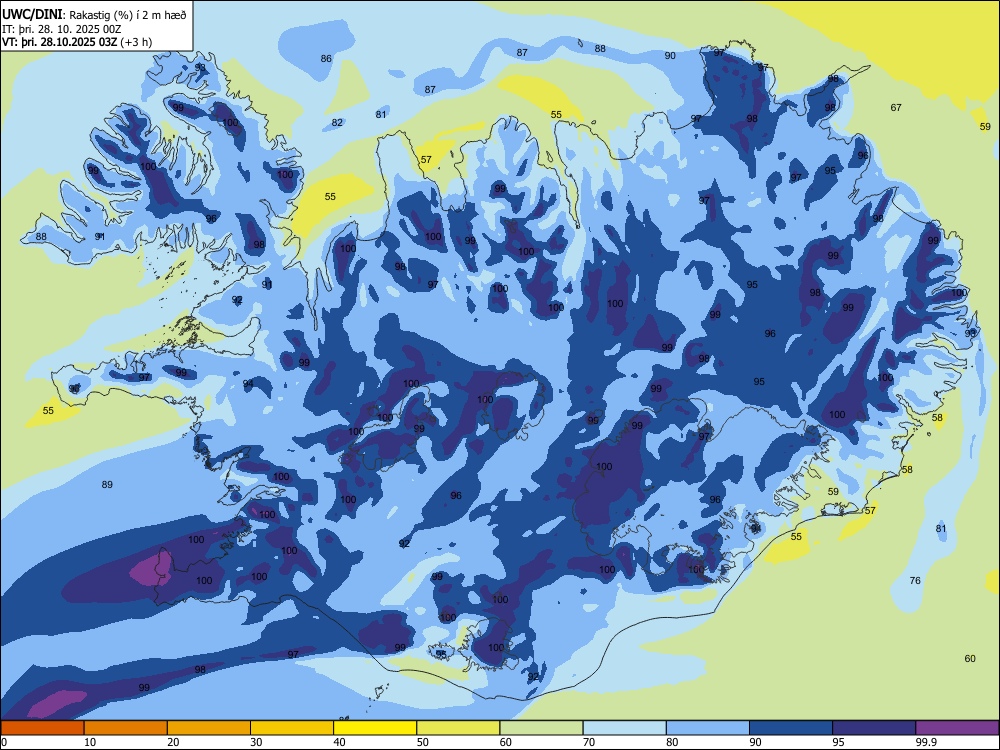The height and width of the screenshot is (750, 1000).
Task: Click the orange 10–20 legend swatch
Action: [126, 728]
